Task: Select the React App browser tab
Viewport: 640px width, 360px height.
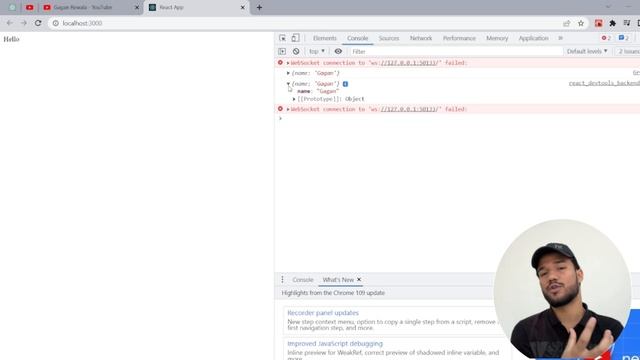Action: coord(197,7)
